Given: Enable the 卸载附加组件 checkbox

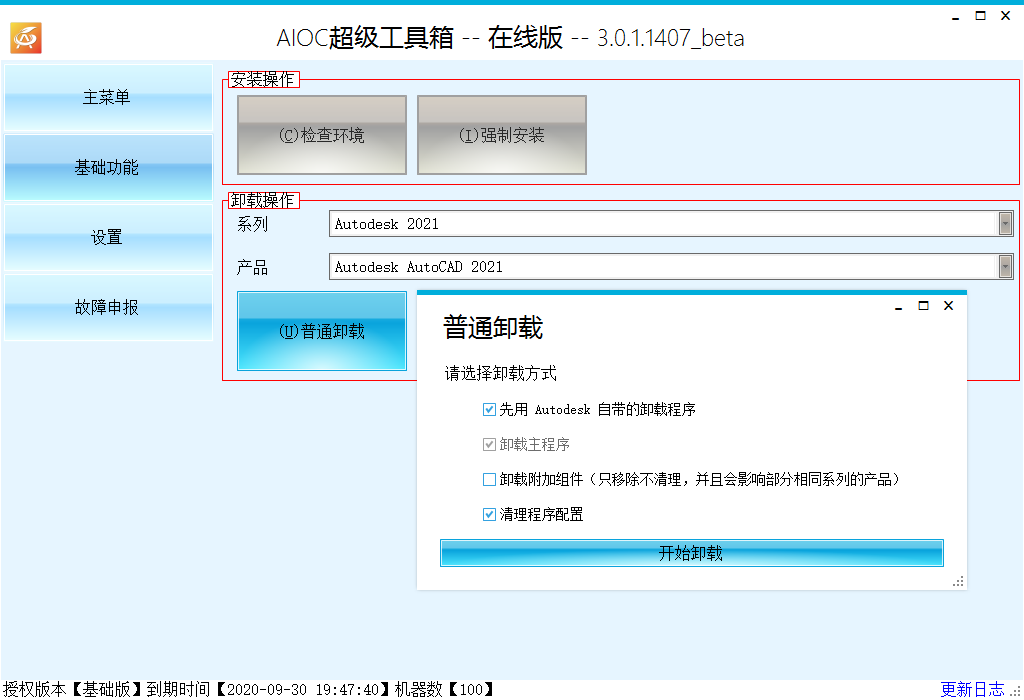Looking at the screenshot, I should coord(489,478).
